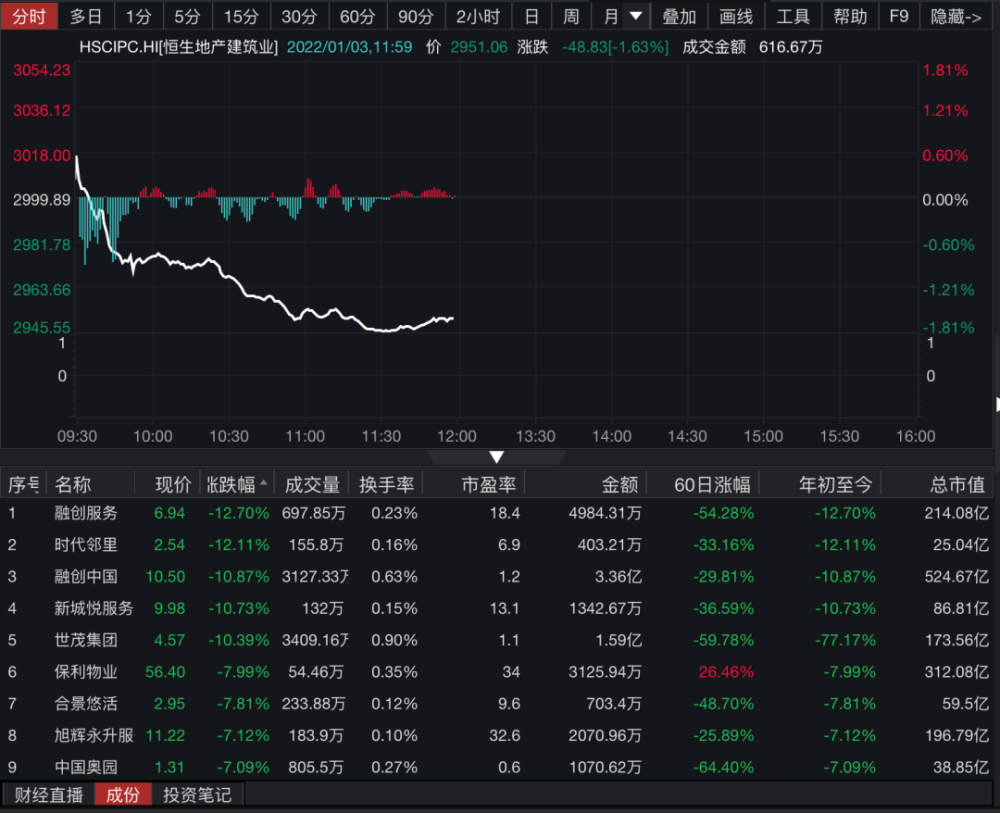Open the 财经直播 tab

pyautogui.click(x=48, y=795)
